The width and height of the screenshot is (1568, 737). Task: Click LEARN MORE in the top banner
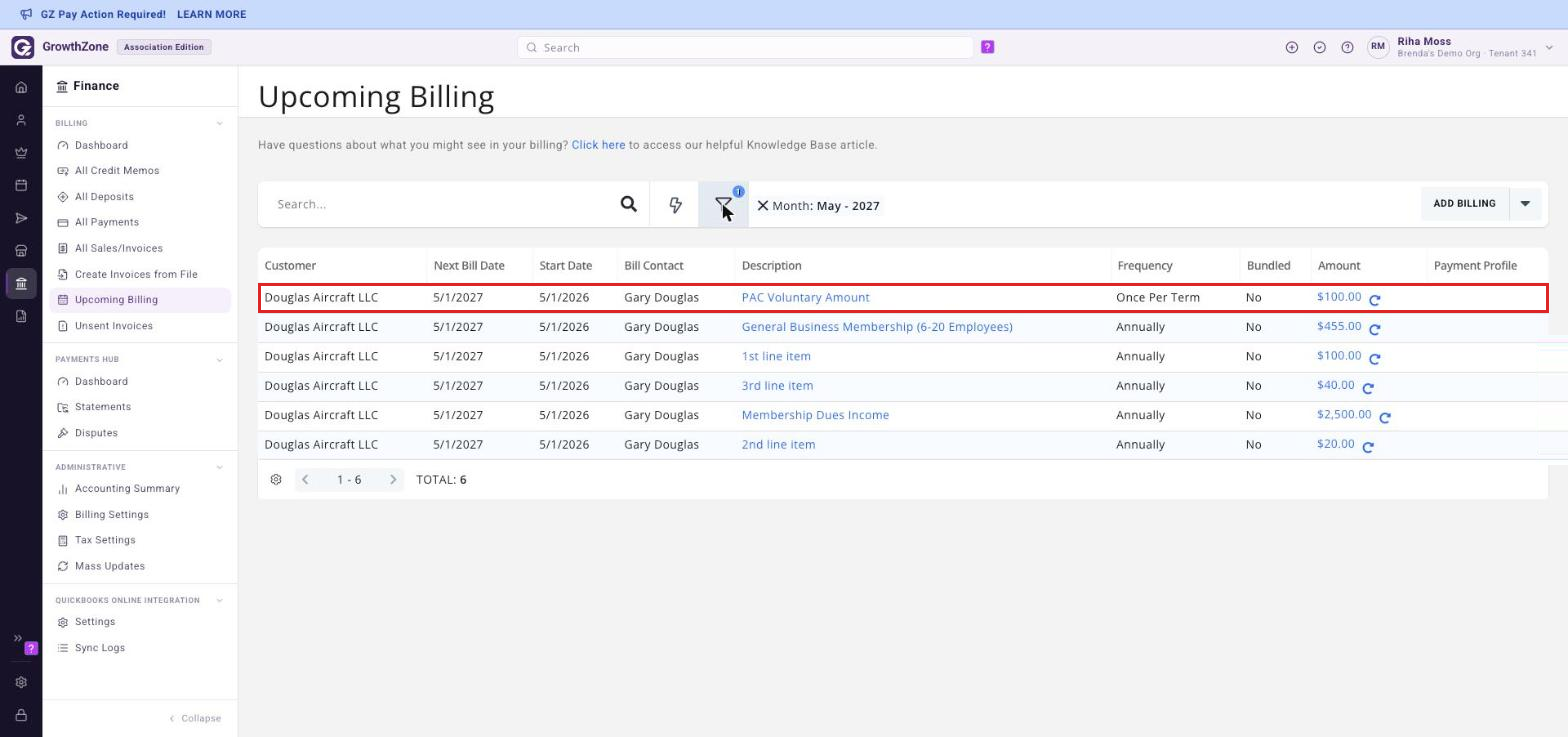click(211, 15)
